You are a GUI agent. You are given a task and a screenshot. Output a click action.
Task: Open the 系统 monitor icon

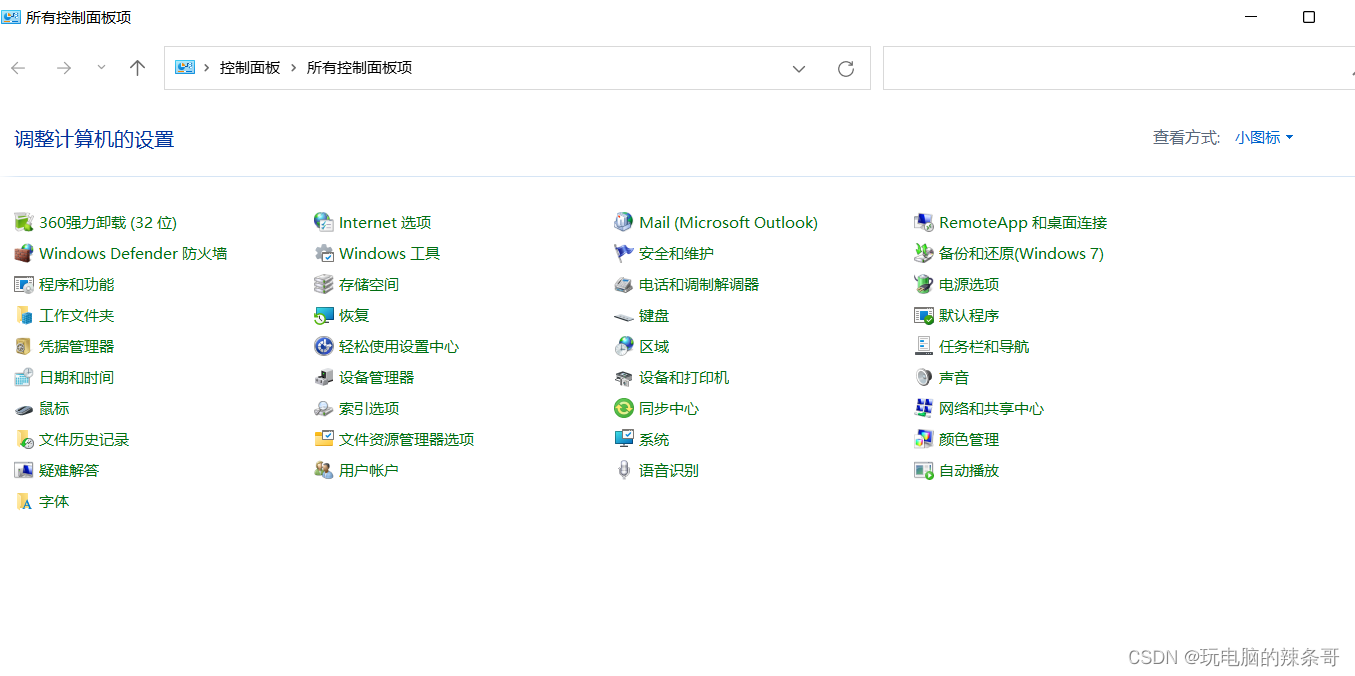tap(624, 439)
